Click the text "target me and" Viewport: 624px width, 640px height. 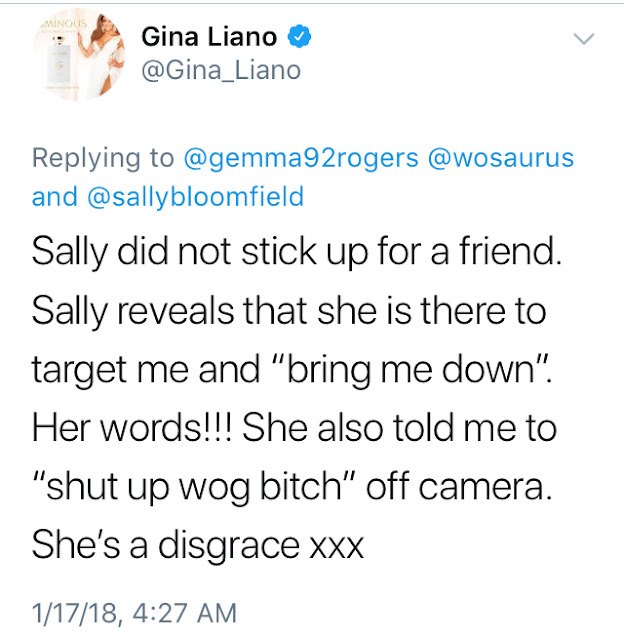[144, 370]
